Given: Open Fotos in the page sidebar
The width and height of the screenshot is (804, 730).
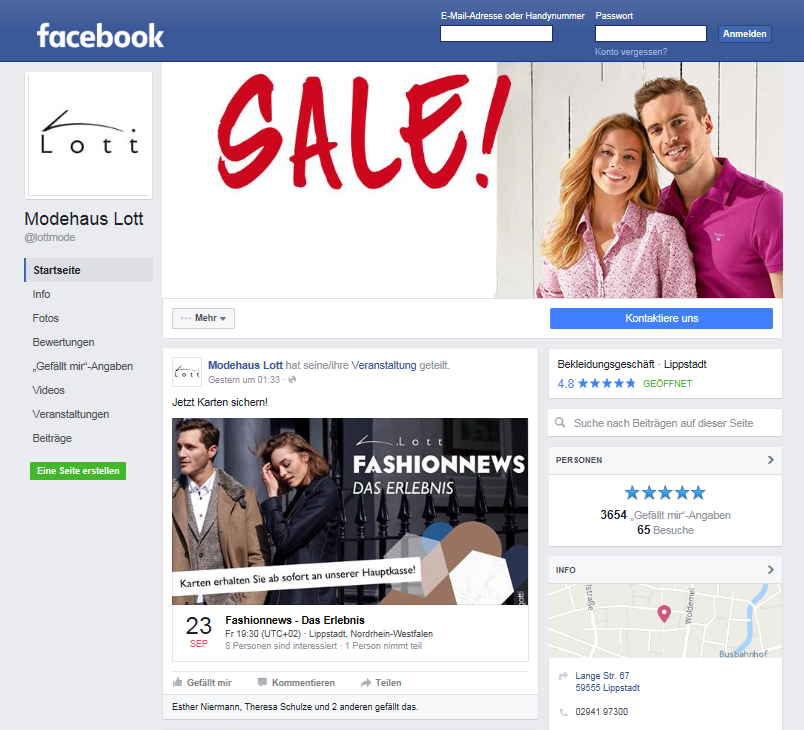Looking at the screenshot, I should click(x=46, y=318).
